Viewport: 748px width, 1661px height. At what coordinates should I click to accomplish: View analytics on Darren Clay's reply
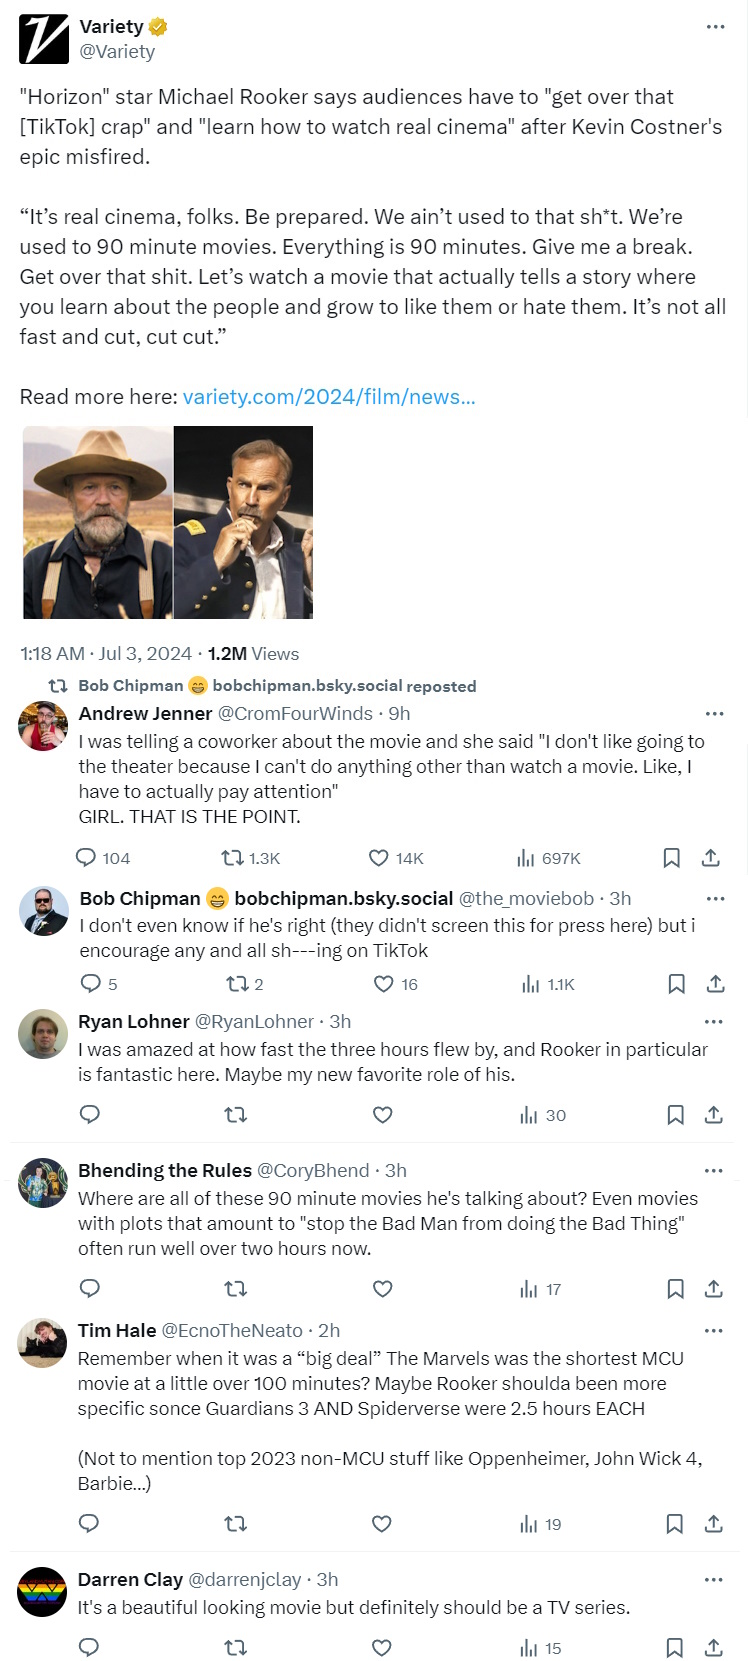pos(540,1648)
